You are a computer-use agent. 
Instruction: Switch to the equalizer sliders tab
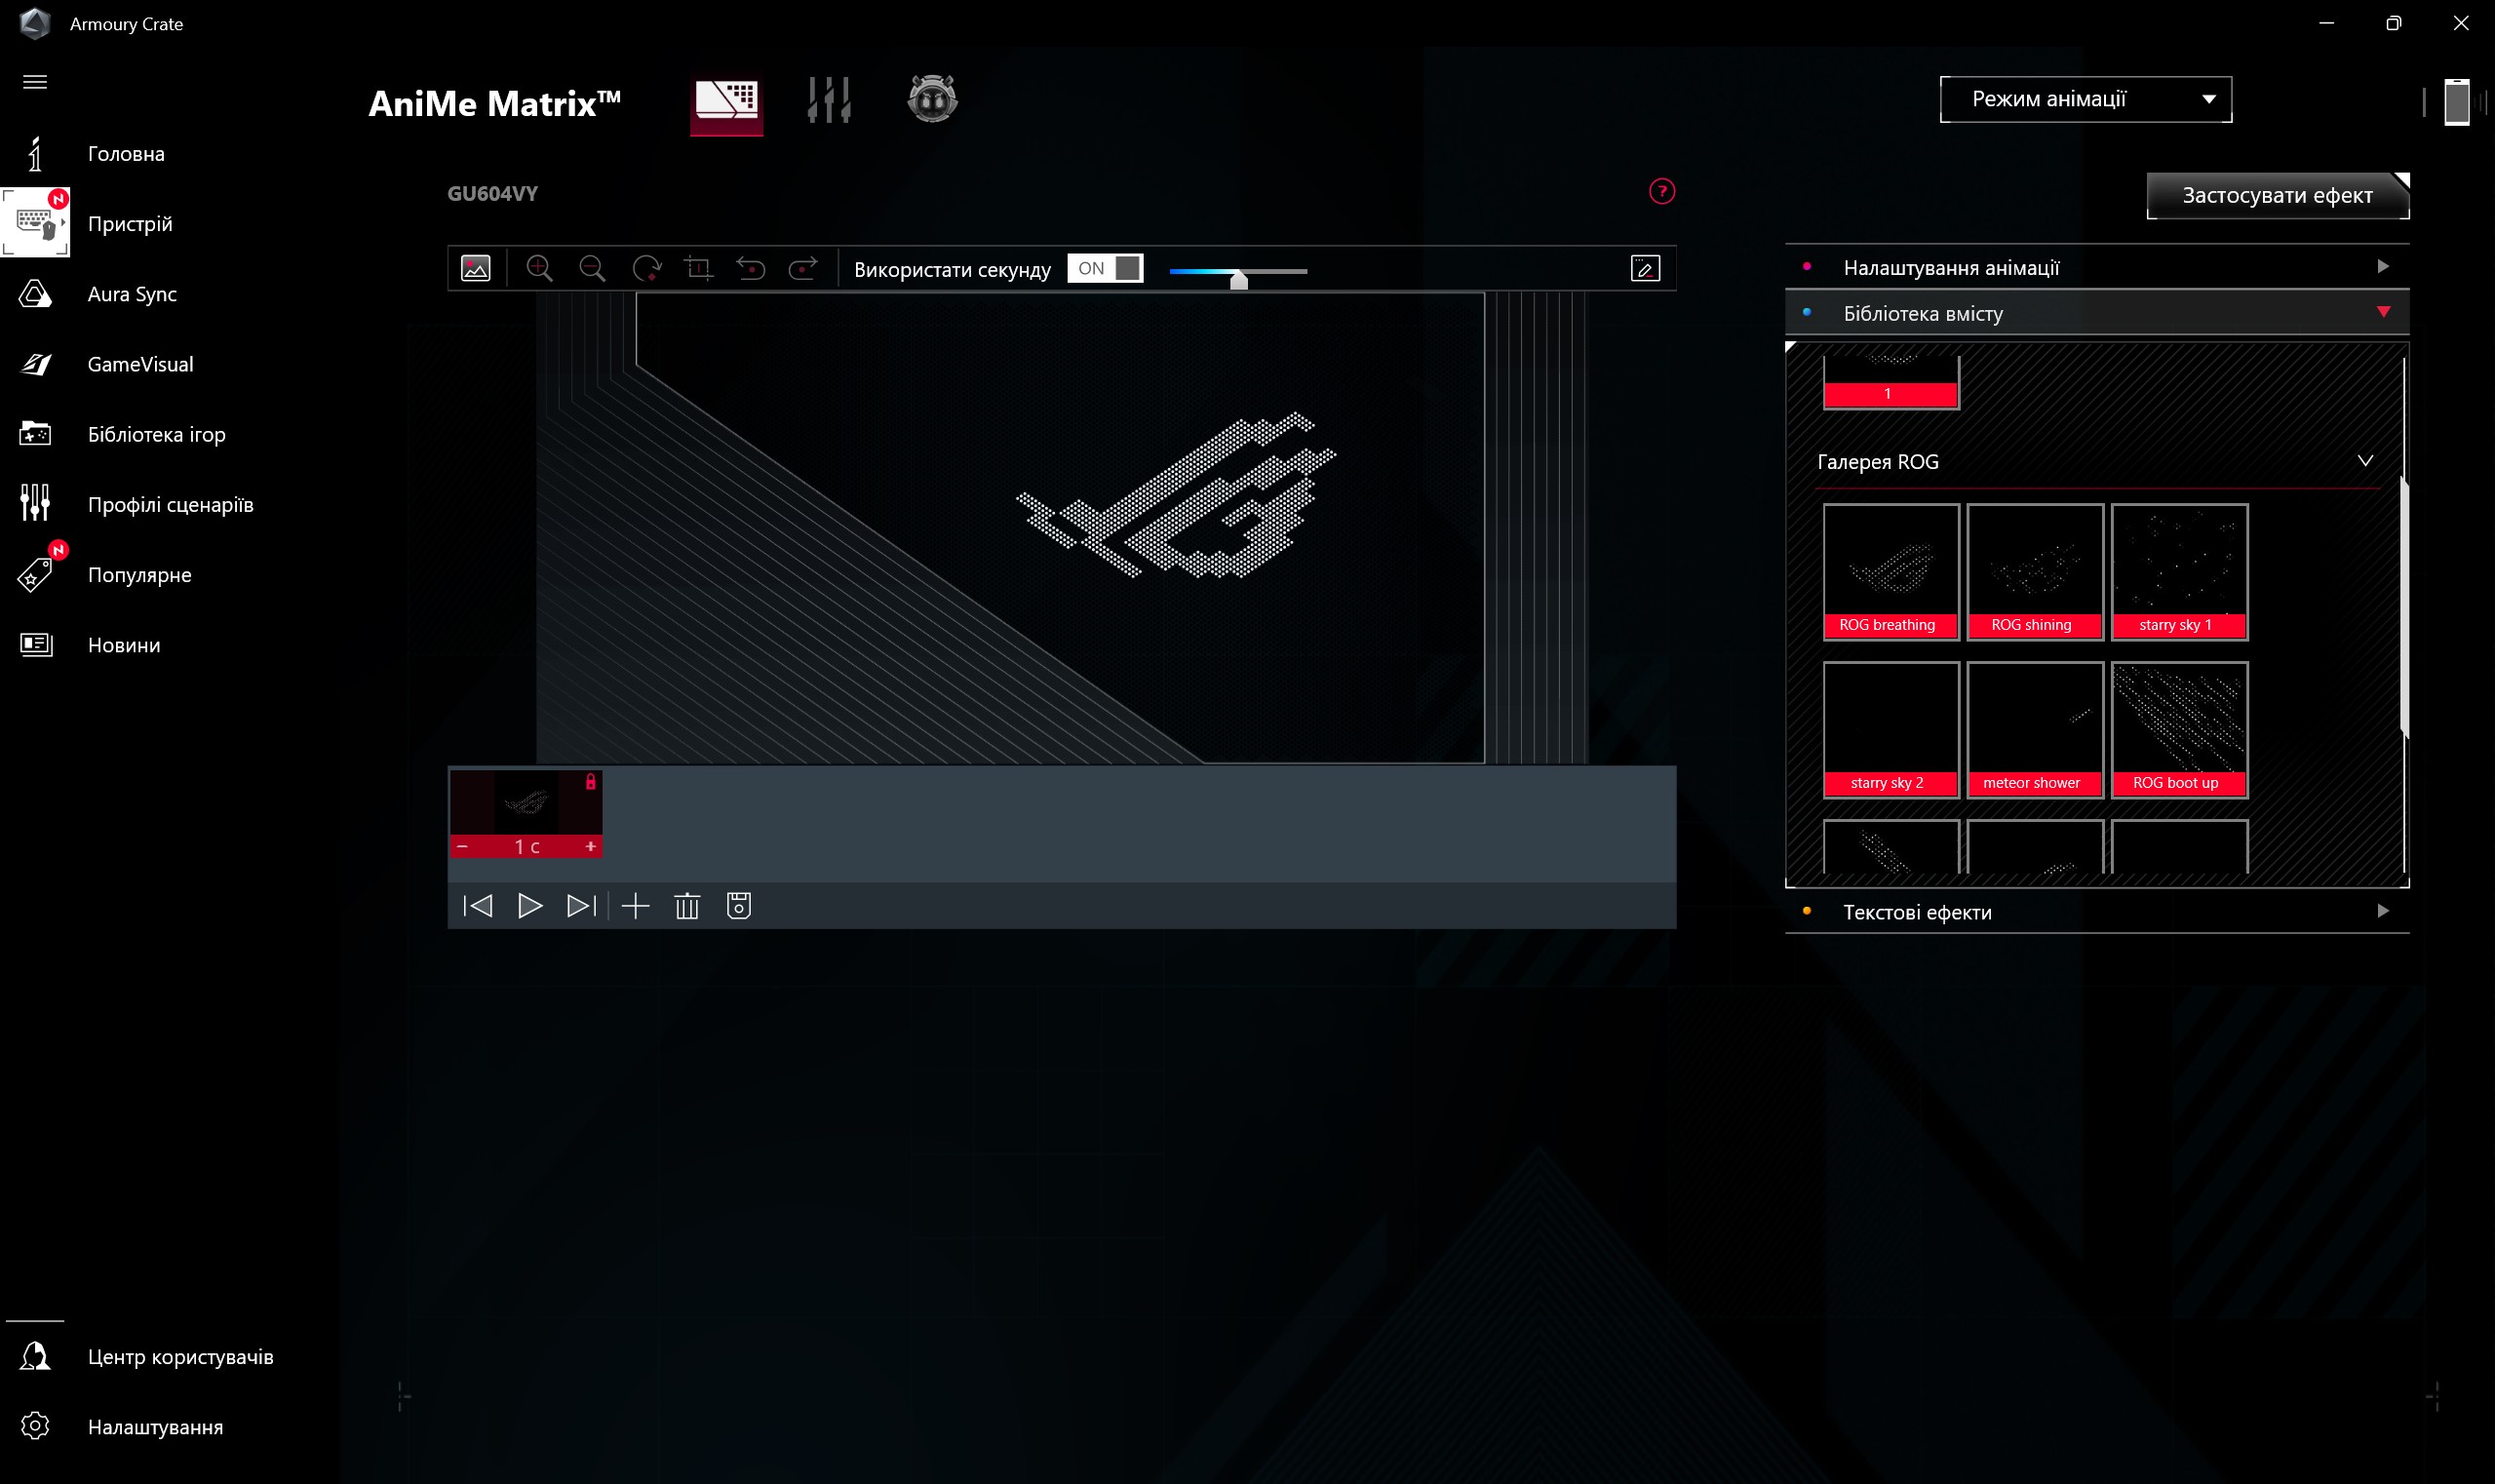coord(829,100)
